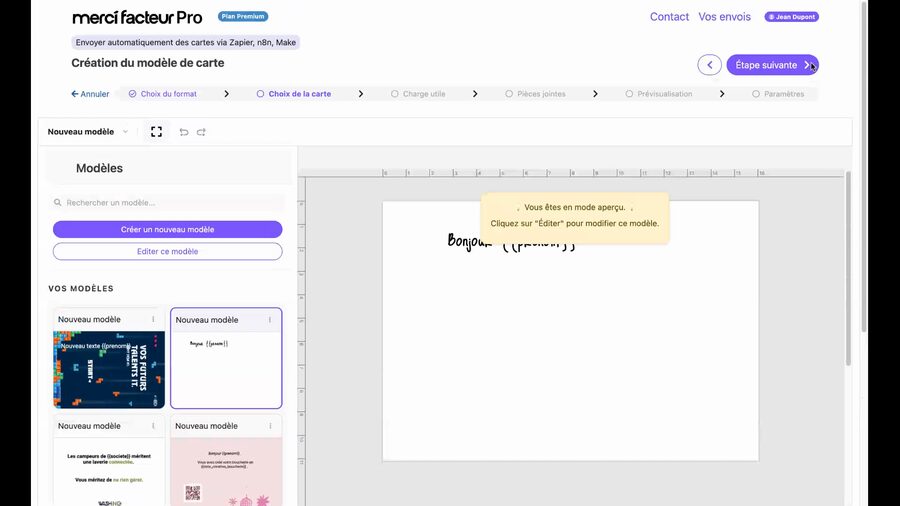Screen dimensions: 900x506
Task: Click the chevron after Prévisualisation
Action: [722, 94]
